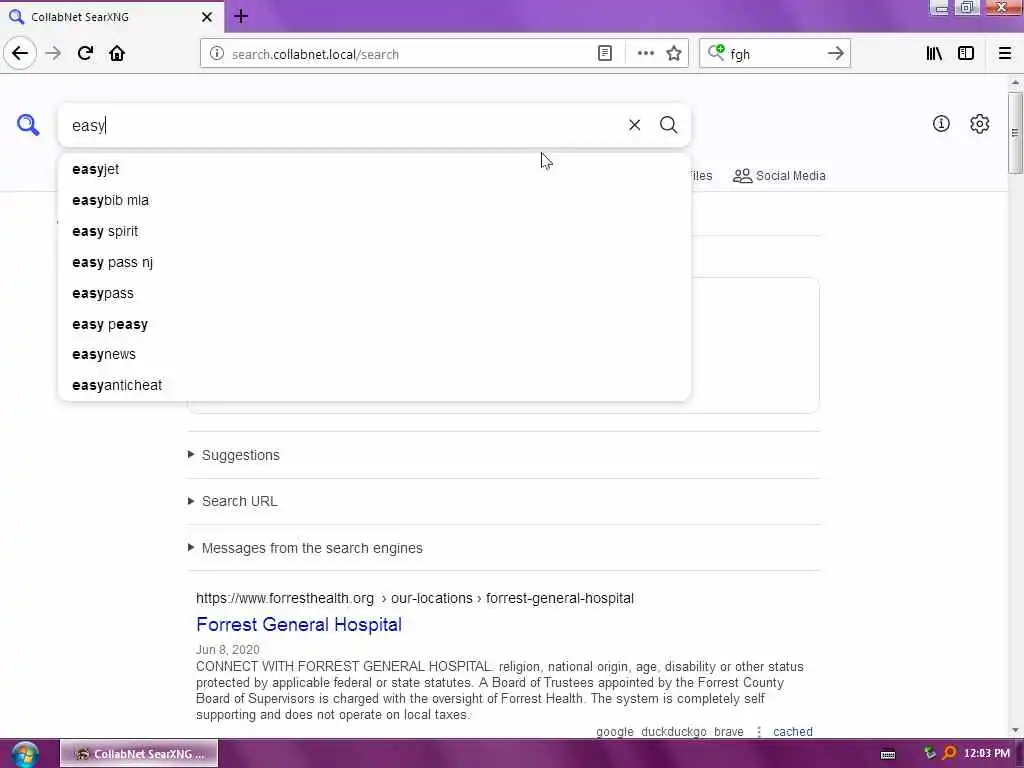Show site information icon in address bar
This screenshot has height=768, width=1024.
216,54
